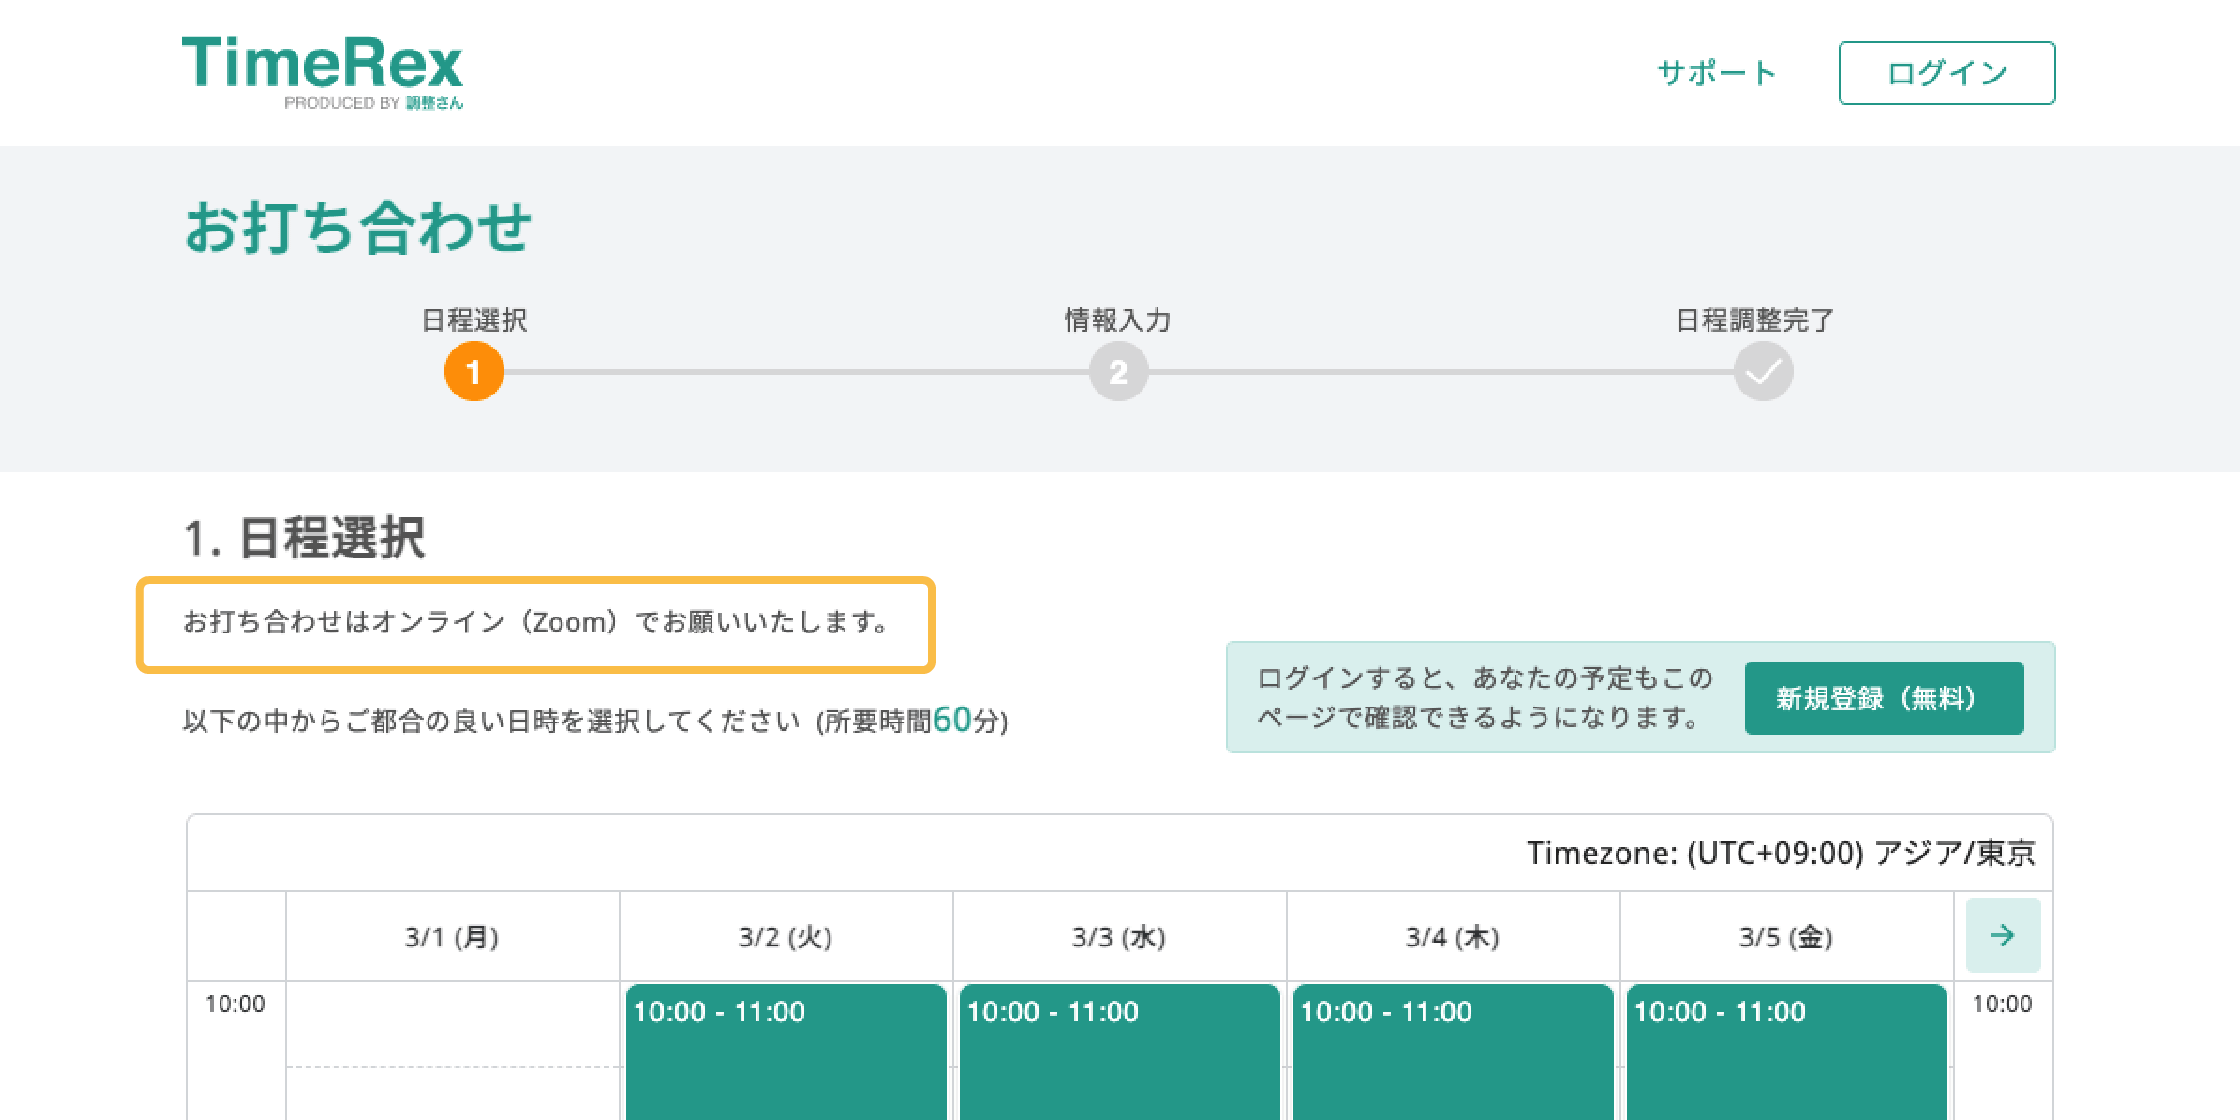
Task: Click the 3/5 (金) column header
Action: pyautogui.click(x=1786, y=937)
